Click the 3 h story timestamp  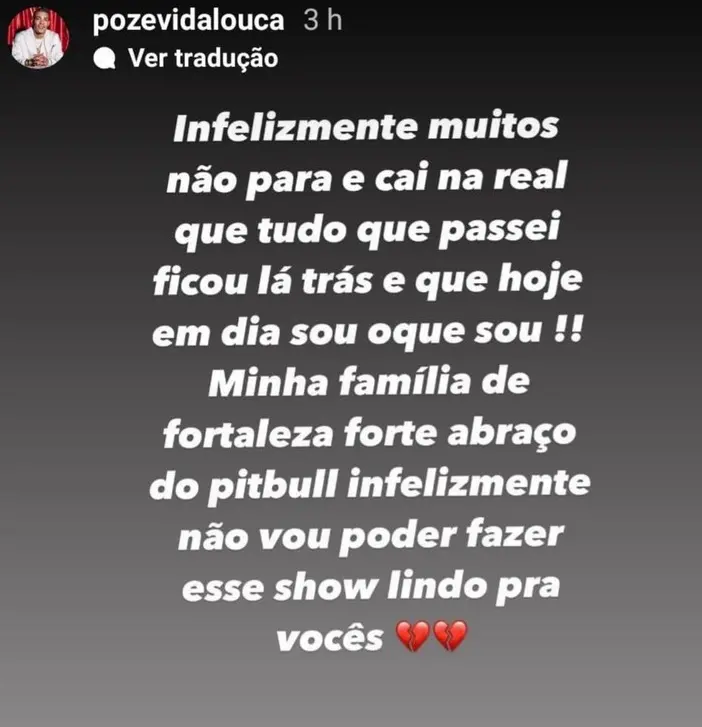pyautogui.click(x=323, y=20)
